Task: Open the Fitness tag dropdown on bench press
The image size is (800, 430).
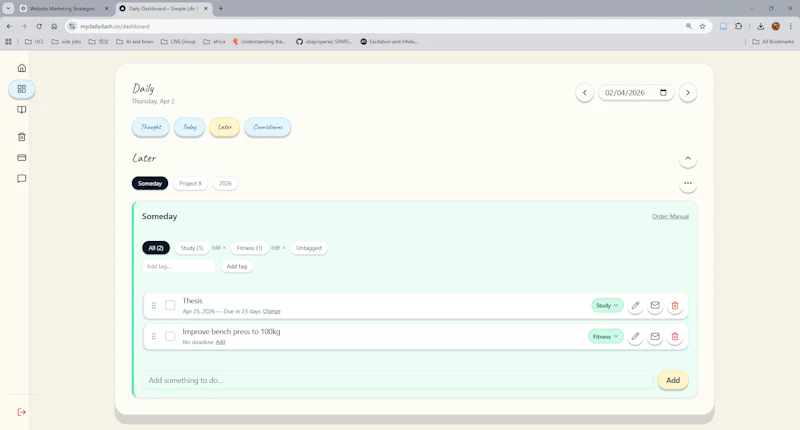Action: tap(606, 337)
